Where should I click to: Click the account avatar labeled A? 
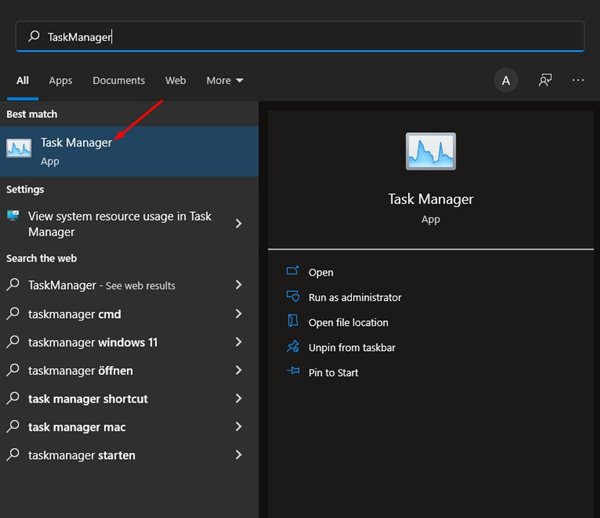click(506, 81)
